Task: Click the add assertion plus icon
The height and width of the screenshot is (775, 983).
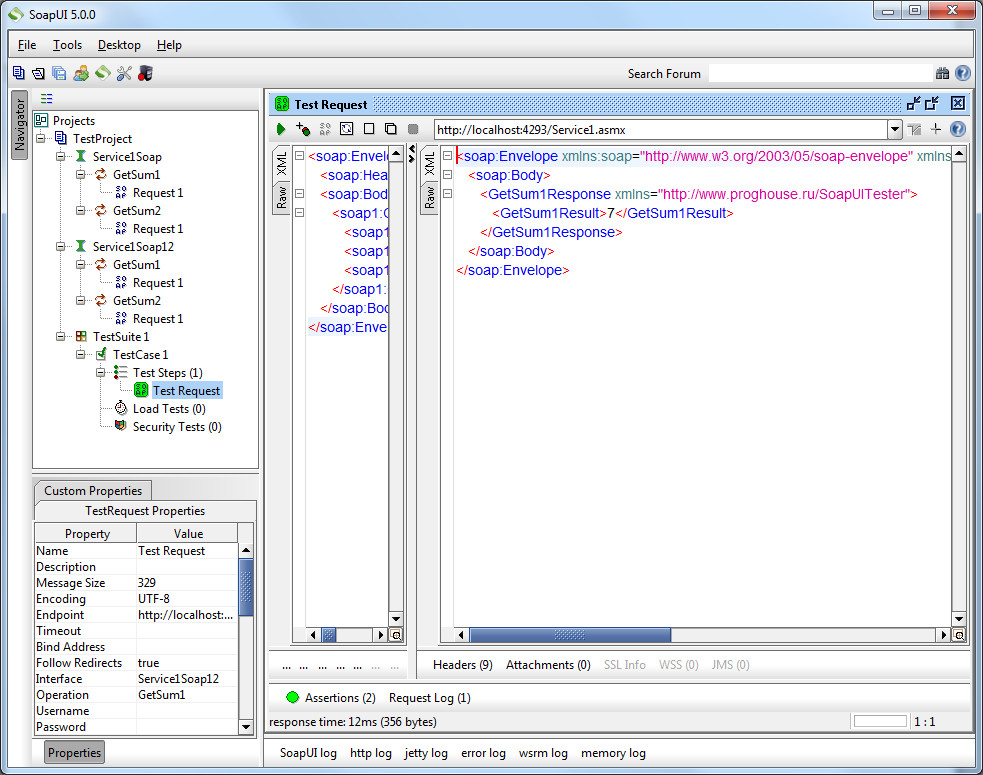Action: 303,129
